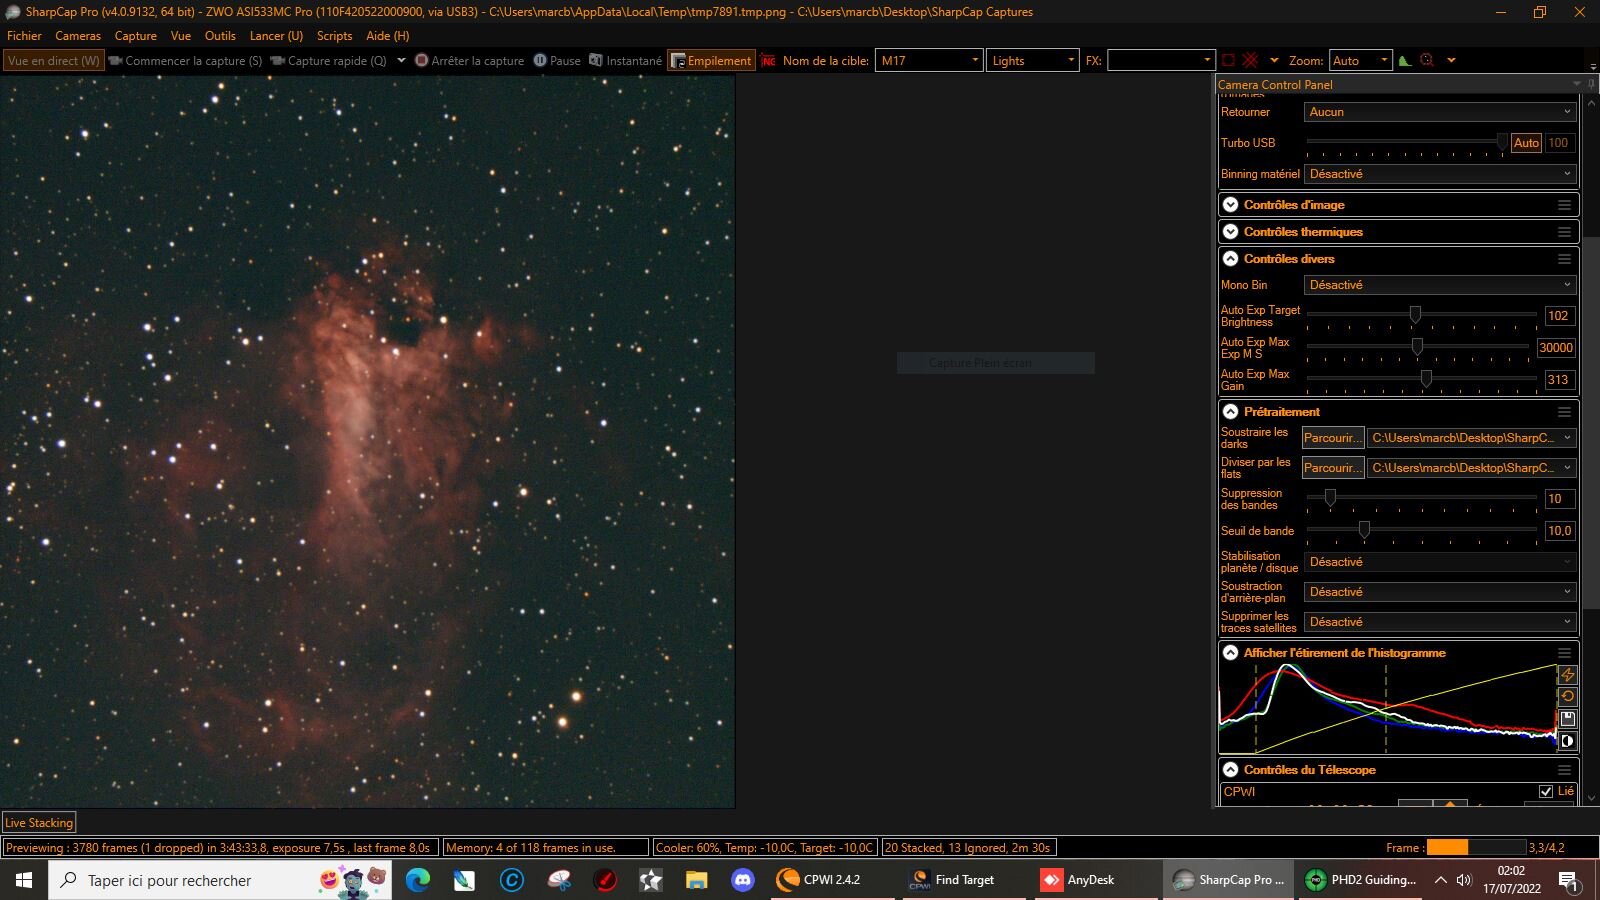Open the Binning matériel dropdown

click(1440, 174)
